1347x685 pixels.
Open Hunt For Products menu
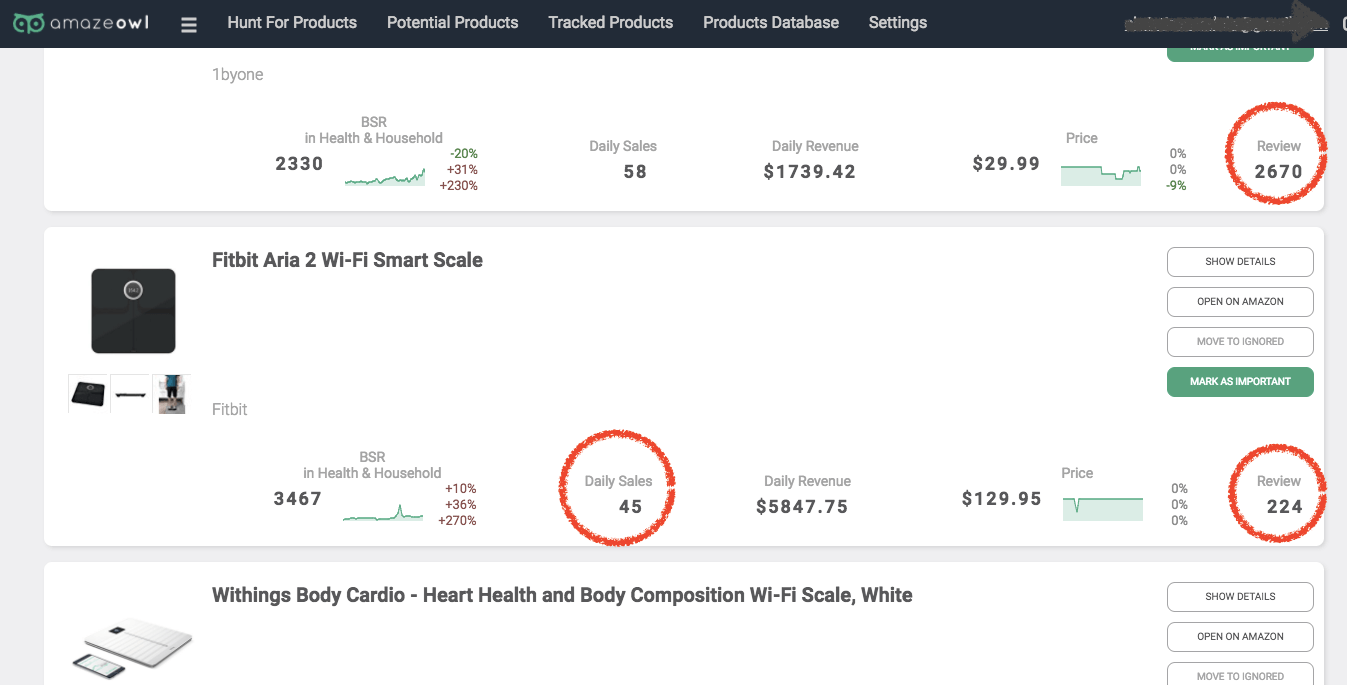pos(292,22)
